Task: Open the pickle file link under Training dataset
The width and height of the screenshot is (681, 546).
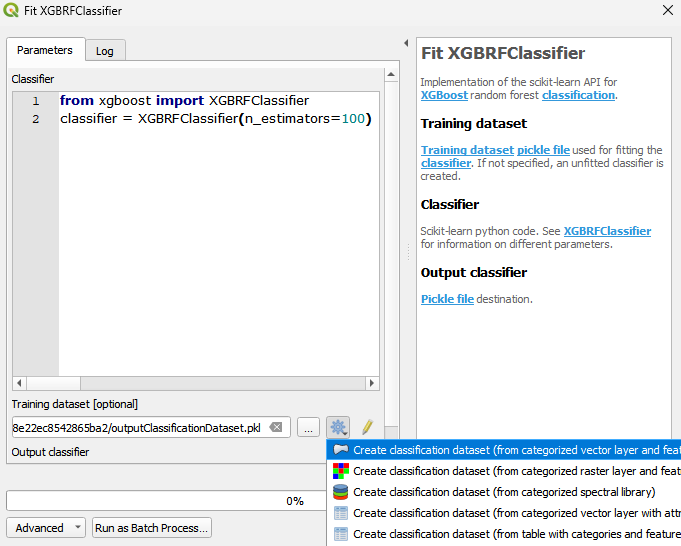Action: coord(543,150)
